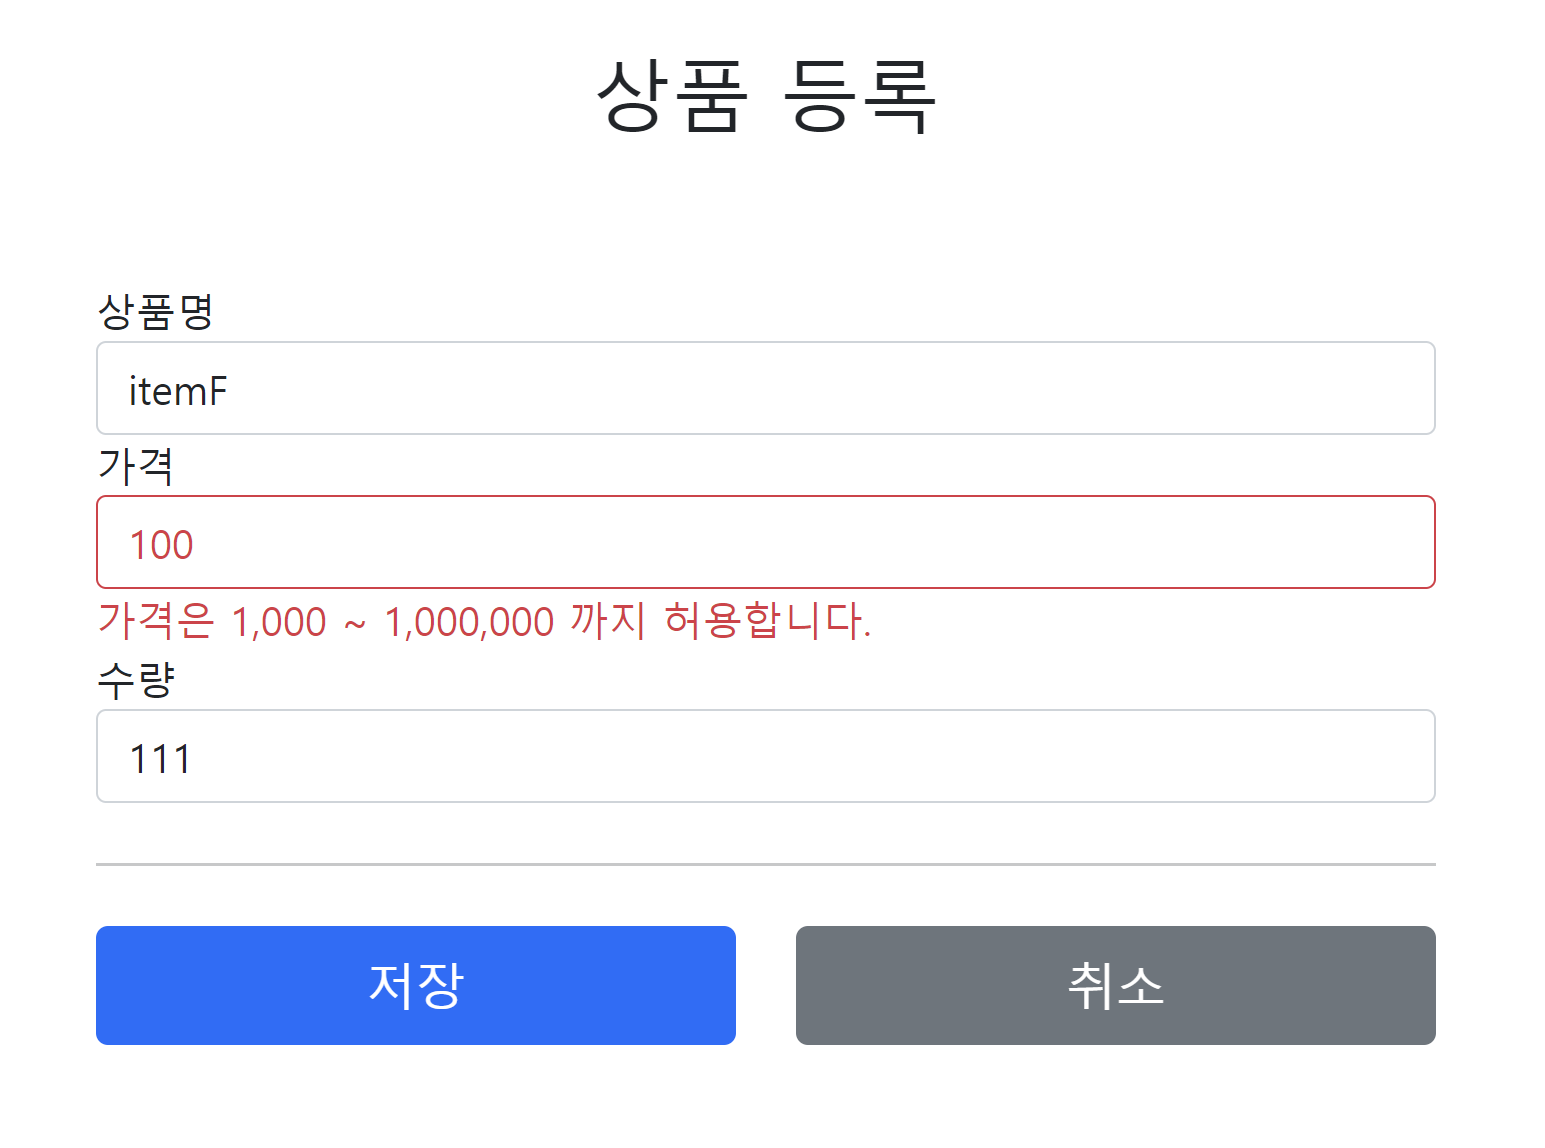This screenshot has height=1148, width=1545.
Task: Click the horizontal divider above the buttons
Action: coord(765,862)
